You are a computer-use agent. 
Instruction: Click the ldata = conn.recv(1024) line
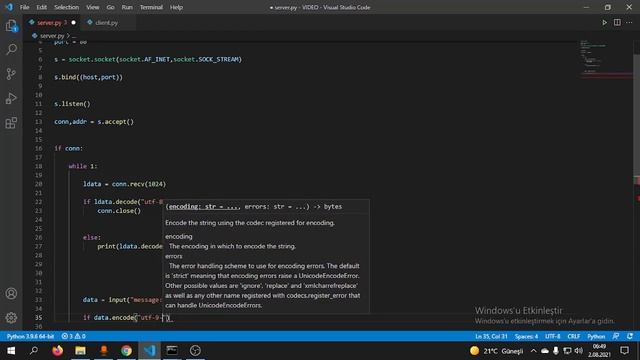tap(124, 184)
